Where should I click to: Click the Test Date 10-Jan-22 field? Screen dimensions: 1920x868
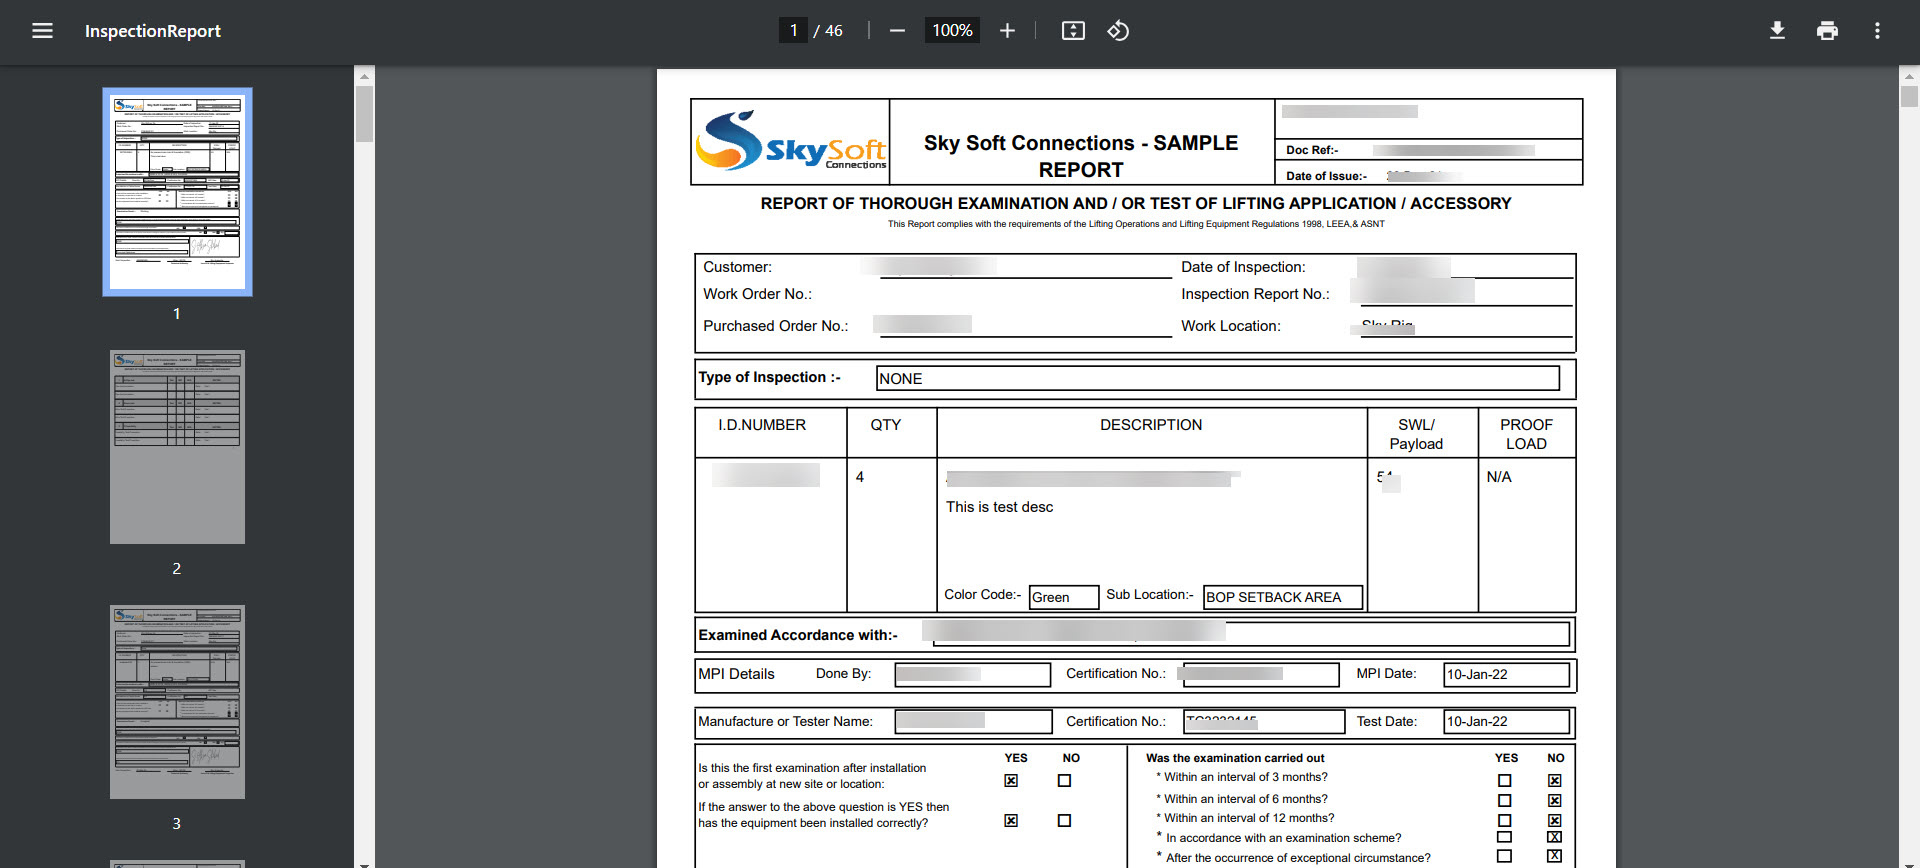(1506, 722)
